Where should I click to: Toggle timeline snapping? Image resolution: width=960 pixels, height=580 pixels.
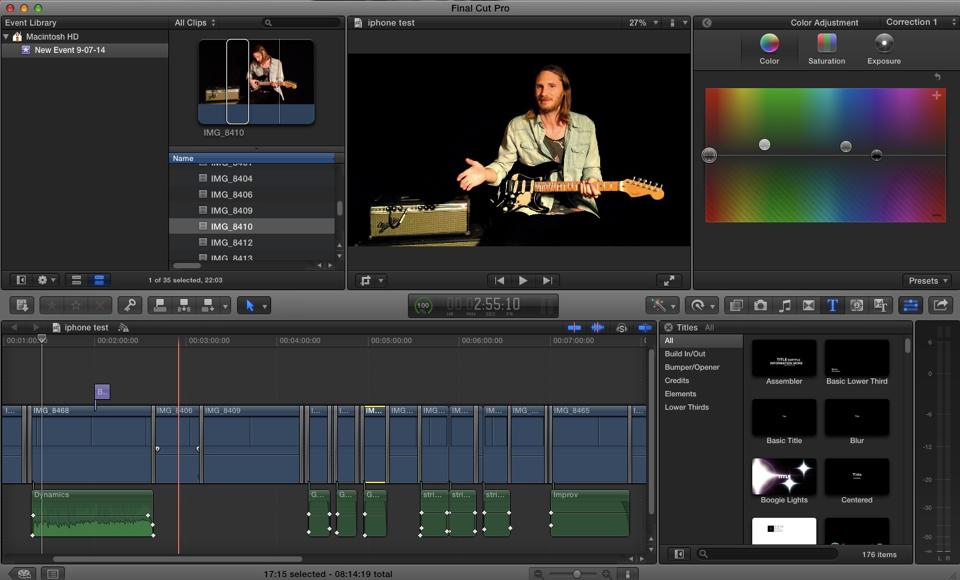coord(645,328)
